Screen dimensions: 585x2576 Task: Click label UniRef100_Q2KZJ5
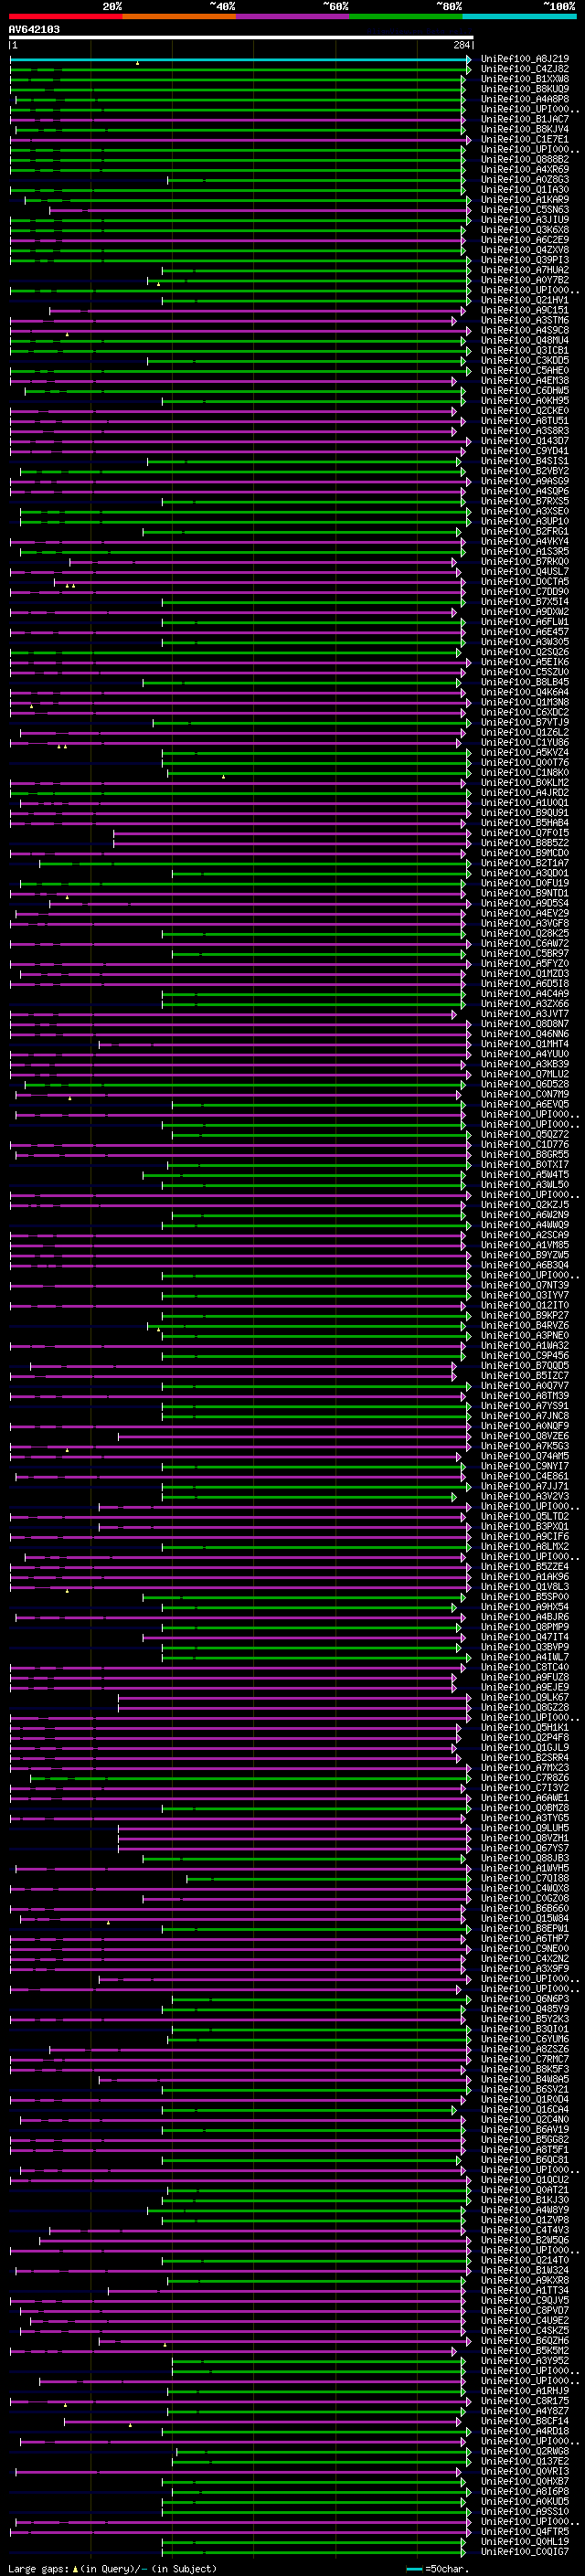coord(525,1204)
